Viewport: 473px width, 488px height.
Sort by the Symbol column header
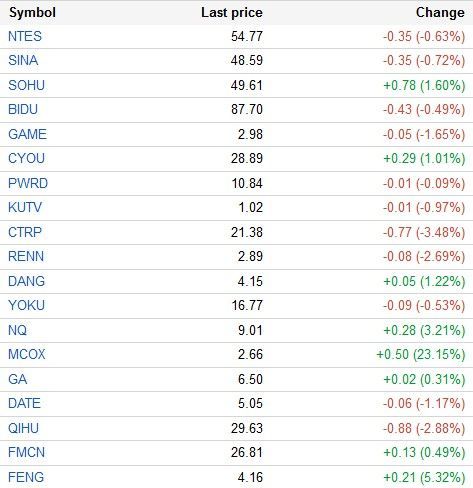[x=32, y=13]
